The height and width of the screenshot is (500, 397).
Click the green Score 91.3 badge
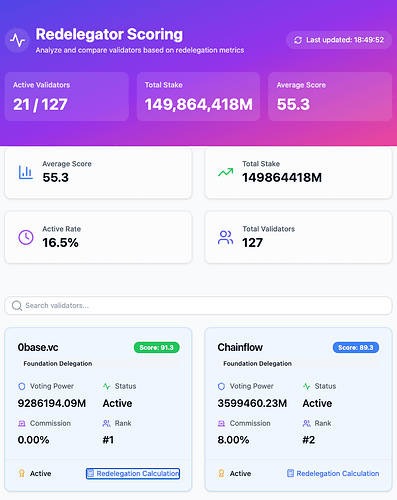(157, 347)
